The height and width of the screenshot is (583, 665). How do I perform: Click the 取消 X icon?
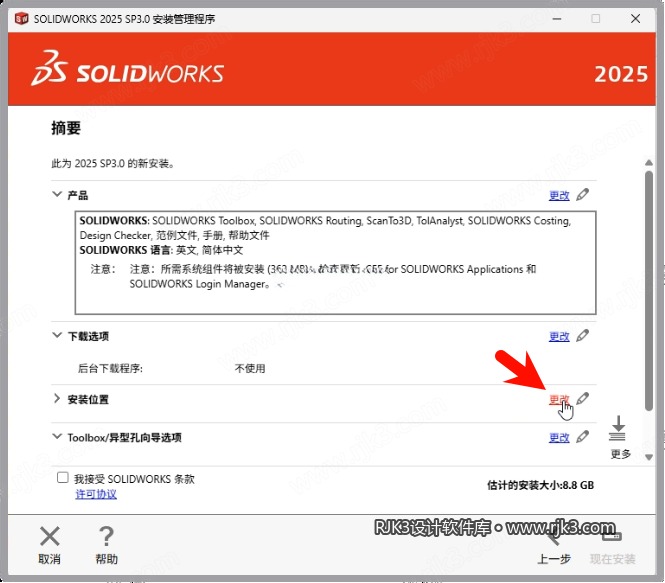[50, 536]
